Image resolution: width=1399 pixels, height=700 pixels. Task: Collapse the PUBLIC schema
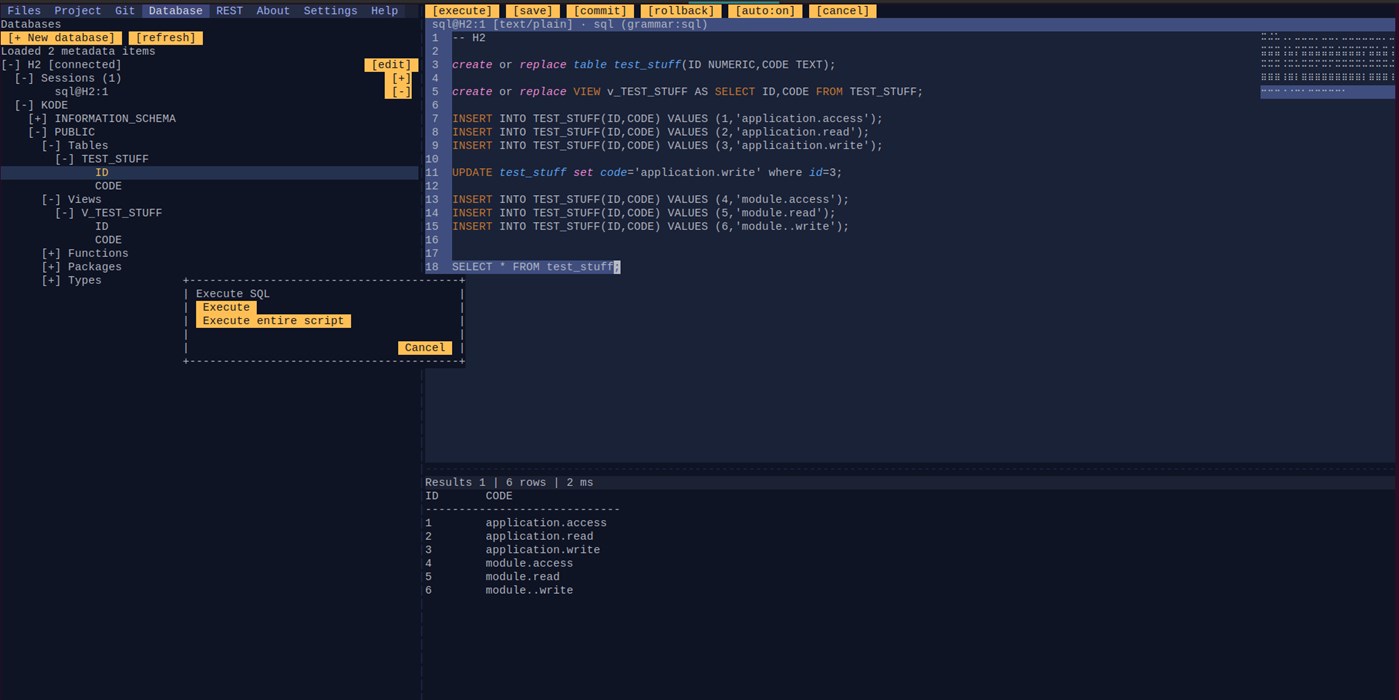pos(38,132)
